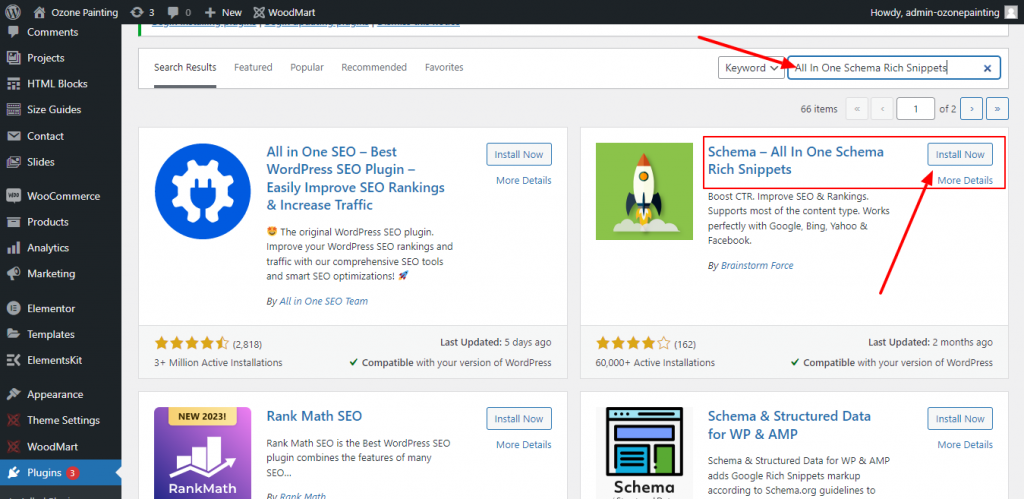Open Theme Settings in the sidebar

[61, 421]
